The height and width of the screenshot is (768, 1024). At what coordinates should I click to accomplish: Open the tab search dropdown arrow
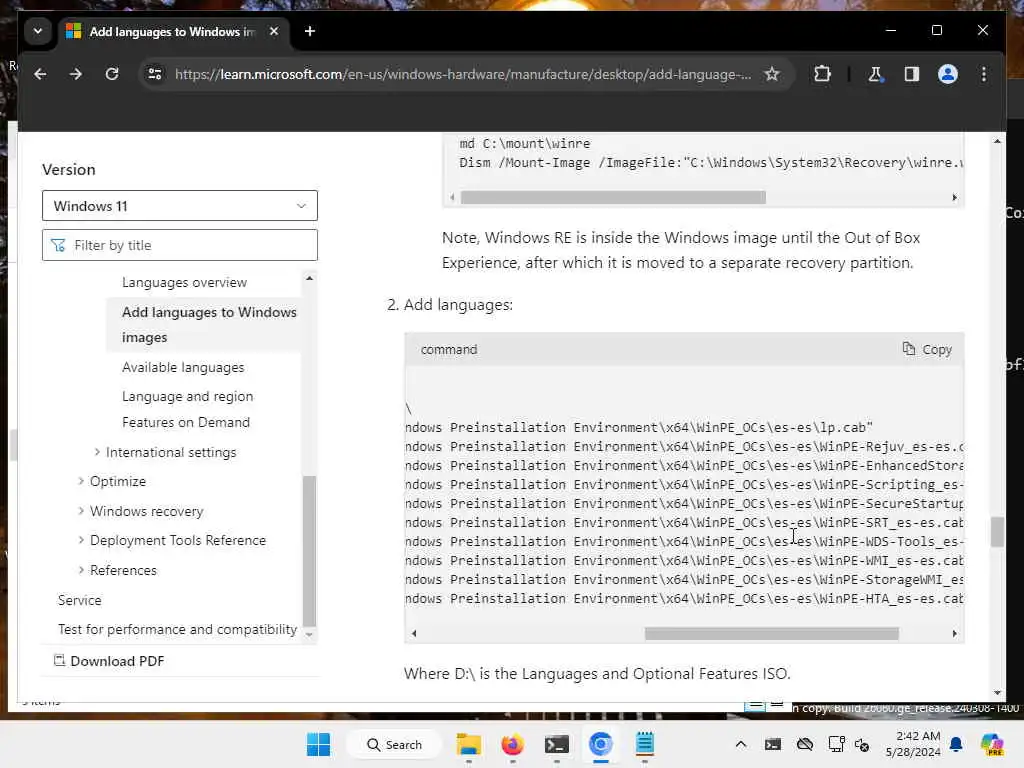(x=38, y=31)
